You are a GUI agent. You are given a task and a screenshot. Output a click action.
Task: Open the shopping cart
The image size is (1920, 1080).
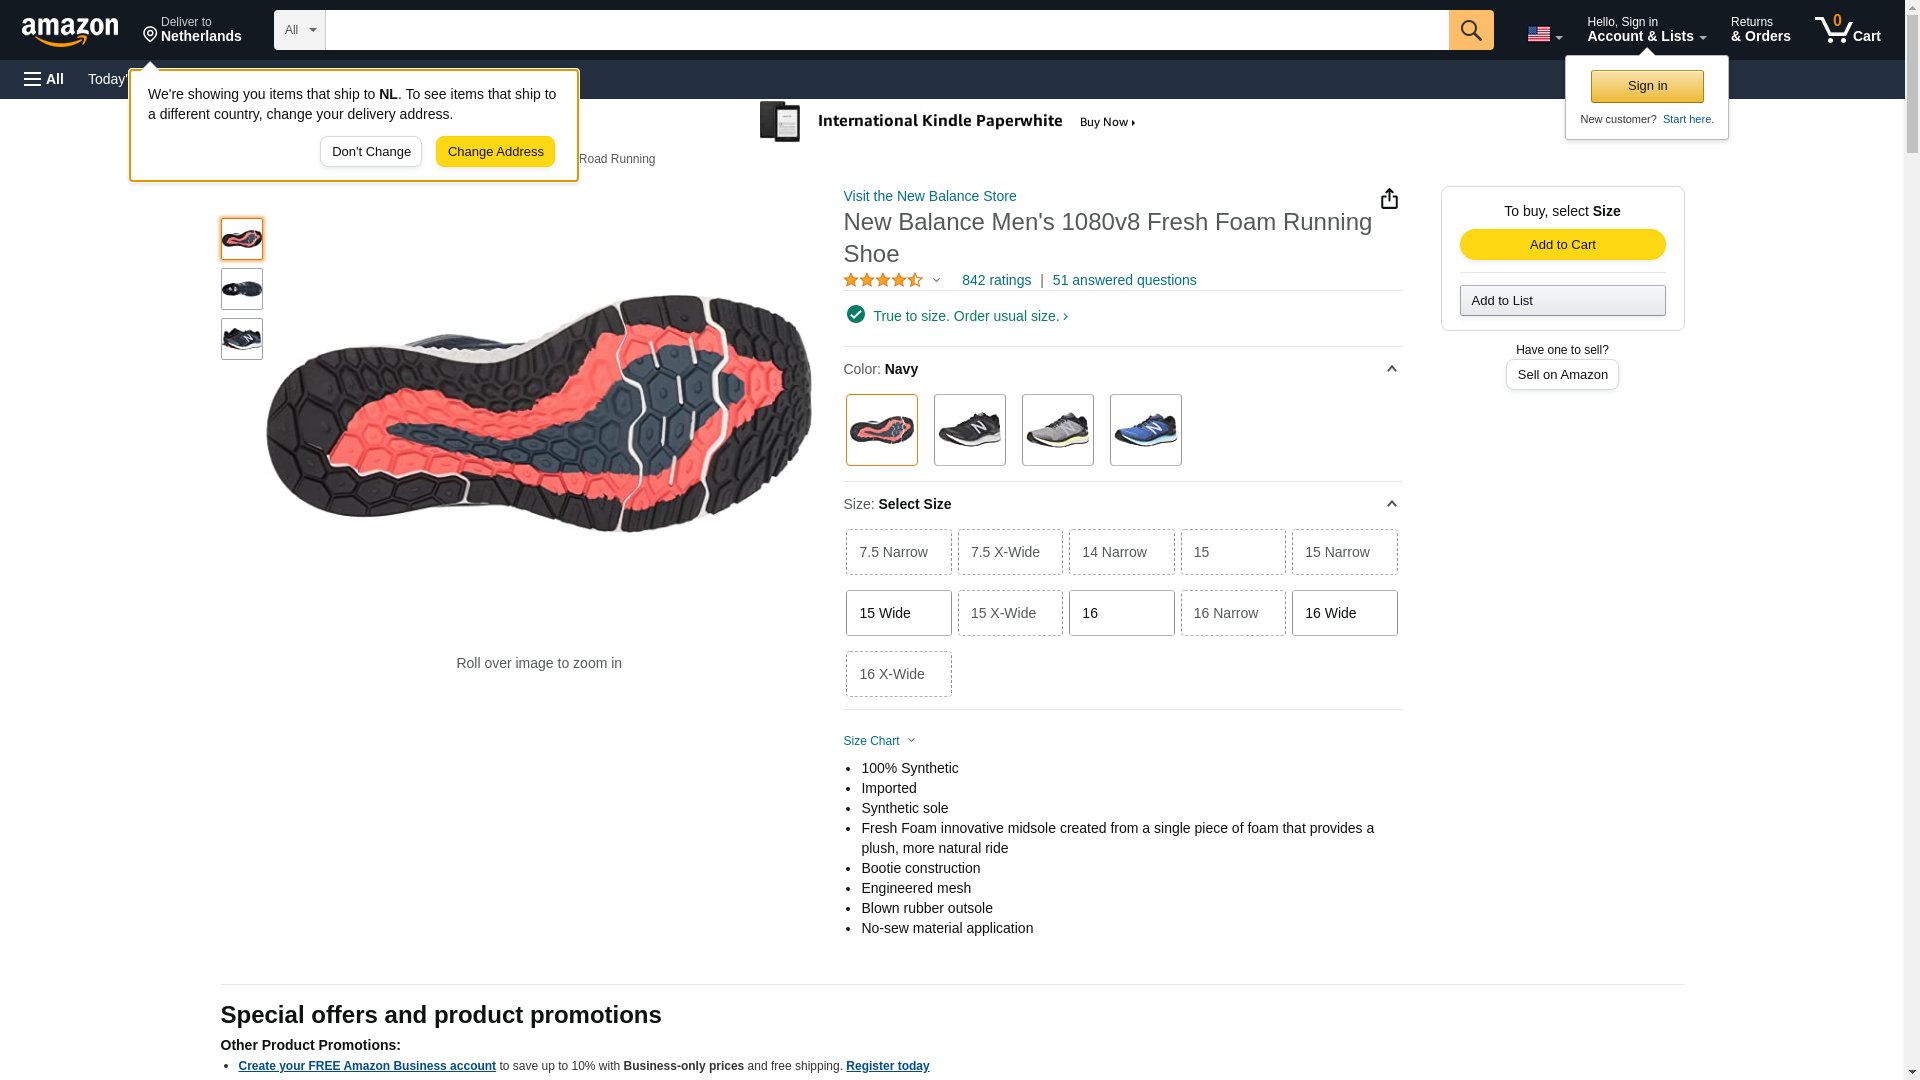pyautogui.click(x=1847, y=30)
